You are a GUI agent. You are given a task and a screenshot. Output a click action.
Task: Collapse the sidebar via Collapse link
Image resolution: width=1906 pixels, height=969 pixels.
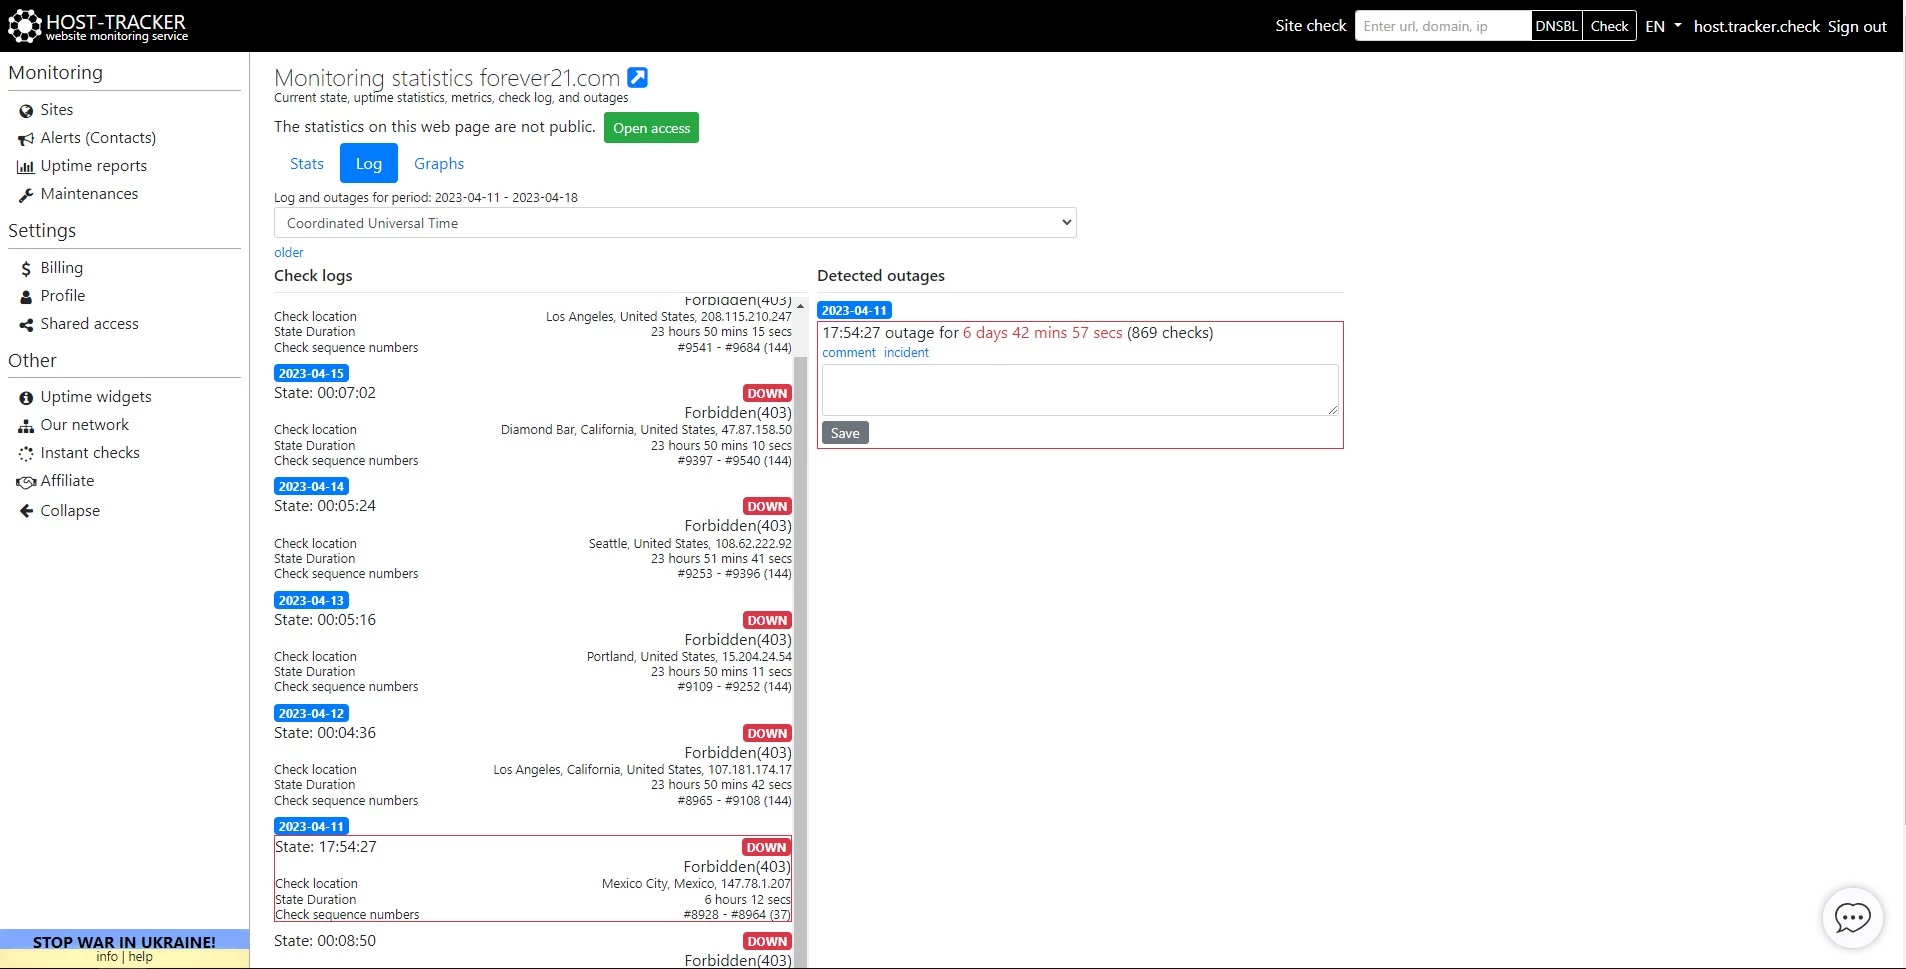click(x=70, y=511)
